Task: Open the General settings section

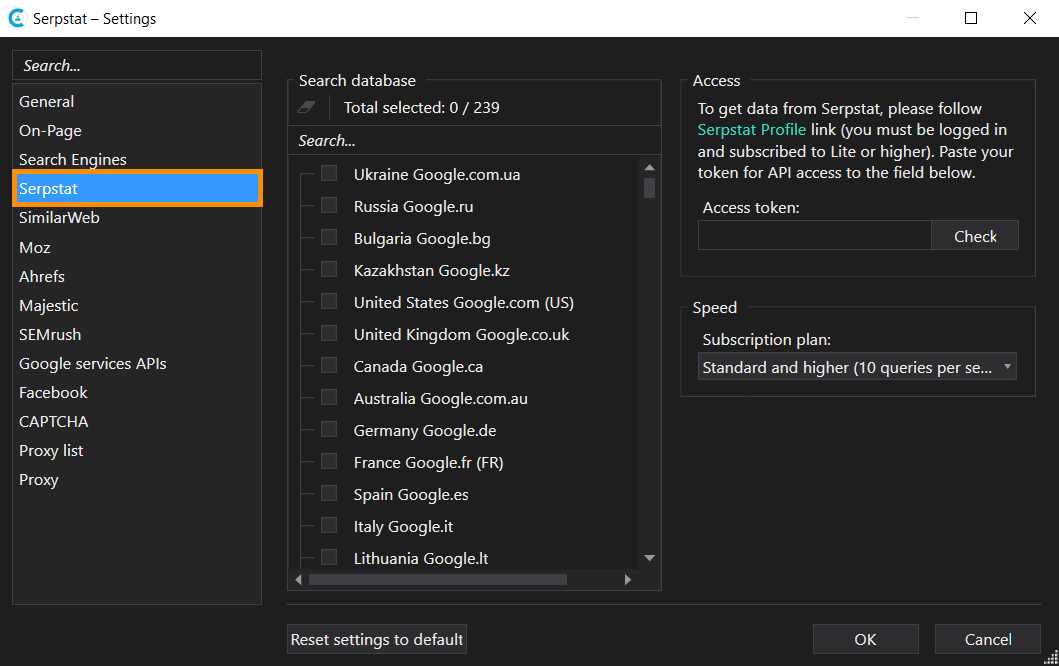Action: pos(136,101)
